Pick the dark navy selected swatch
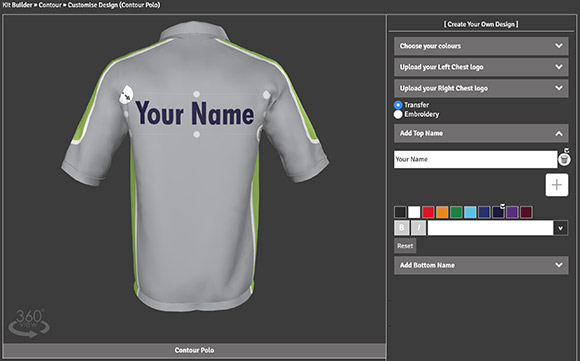 point(498,212)
